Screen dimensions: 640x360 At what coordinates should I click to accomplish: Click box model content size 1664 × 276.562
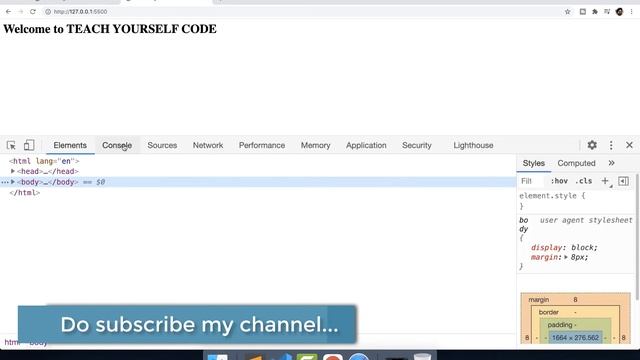click(x=575, y=338)
